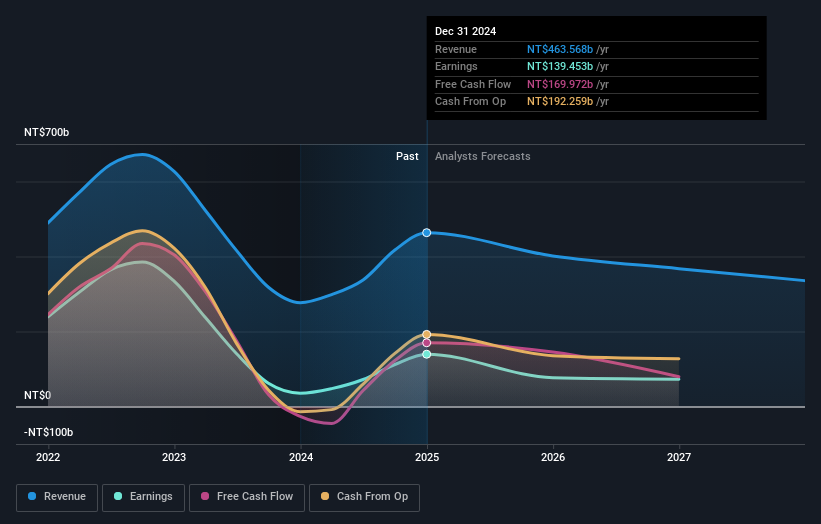Viewport: 821px width, 524px height.
Task: Toggle the Revenue series legend button
Action: point(57,497)
